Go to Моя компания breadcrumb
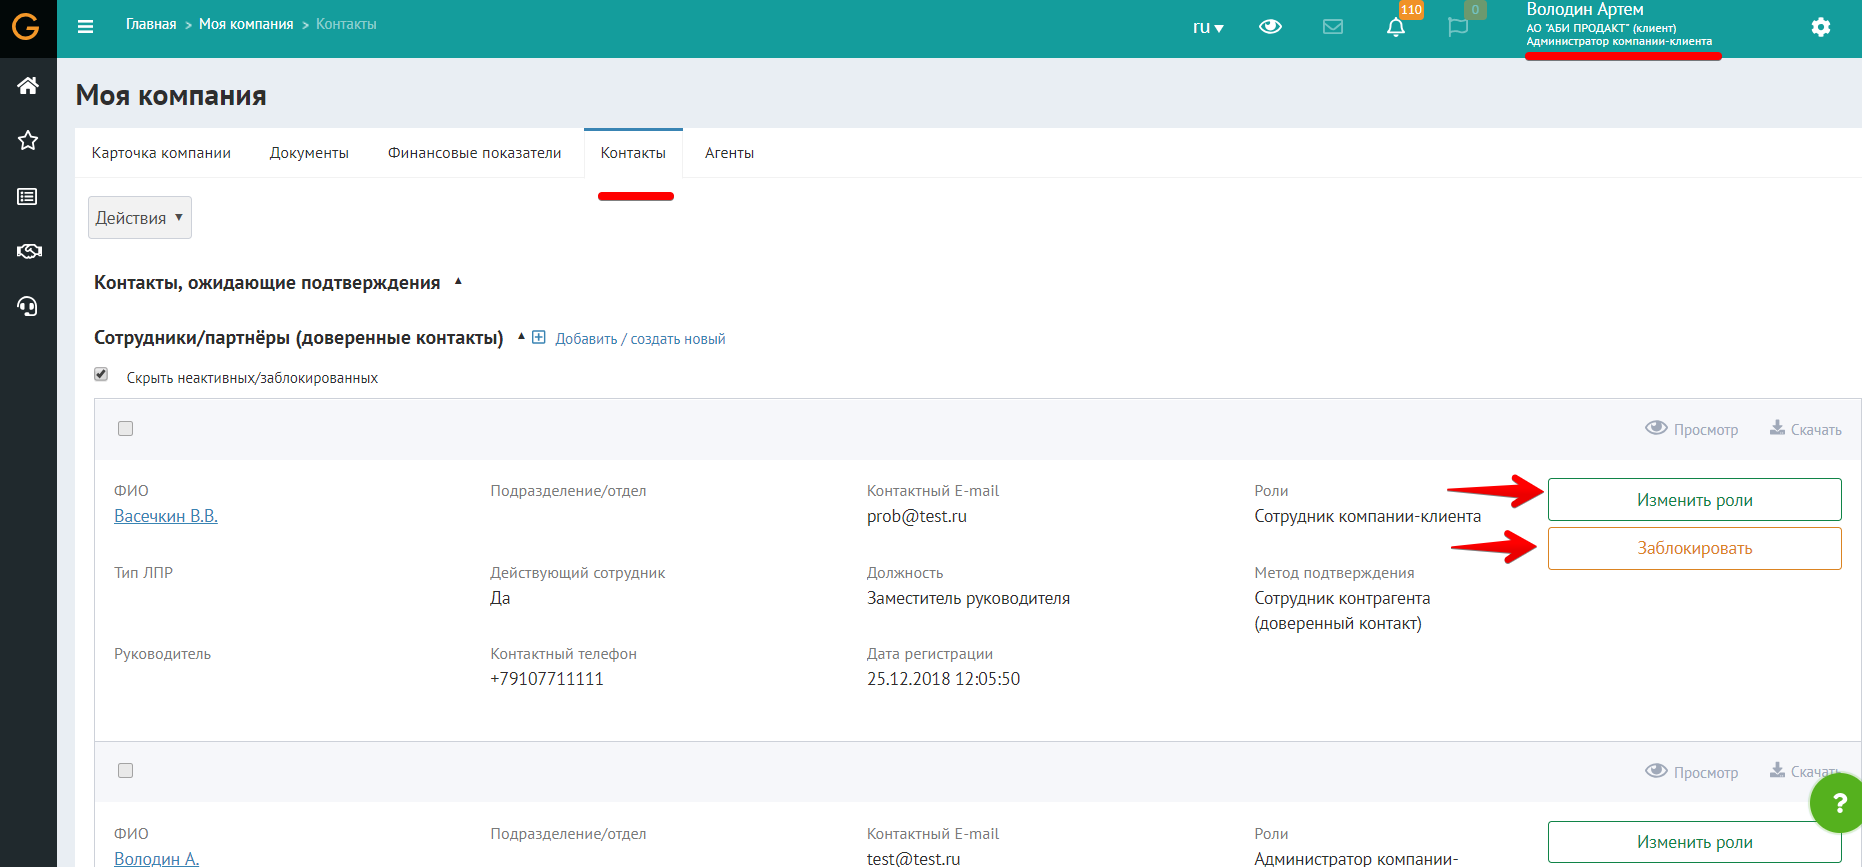1862x867 pixels. [246, 24]
